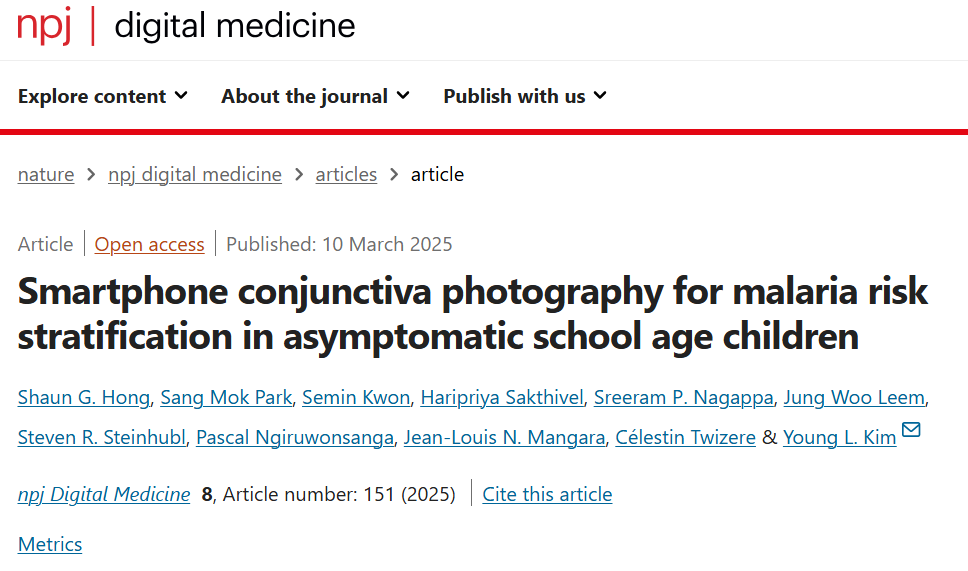This screenshot has height=571, width=968.
Task: Open the npj digital medicine breadcrumb
Action: (x=194, y=175)
